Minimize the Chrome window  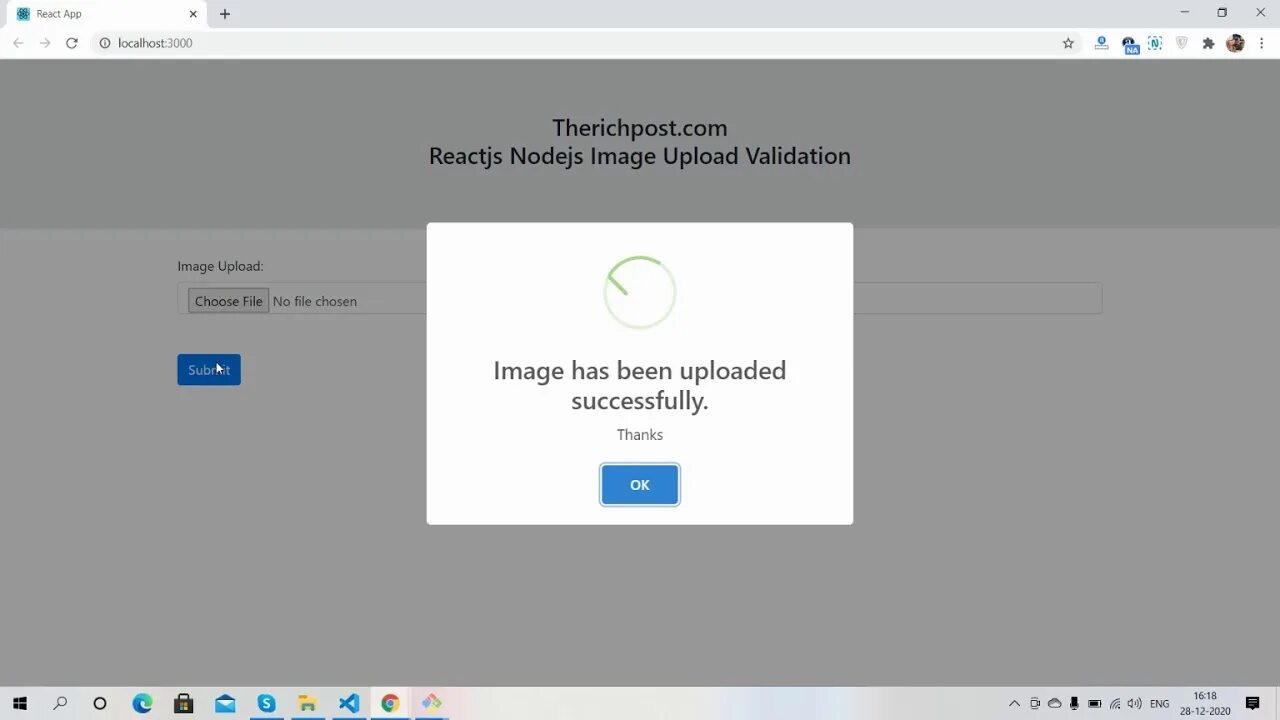click(x=1184, y=13)
